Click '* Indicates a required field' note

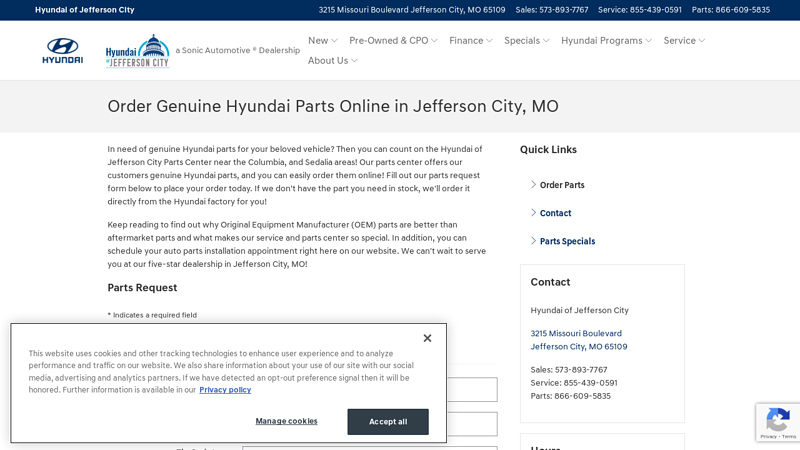(152, 315)
